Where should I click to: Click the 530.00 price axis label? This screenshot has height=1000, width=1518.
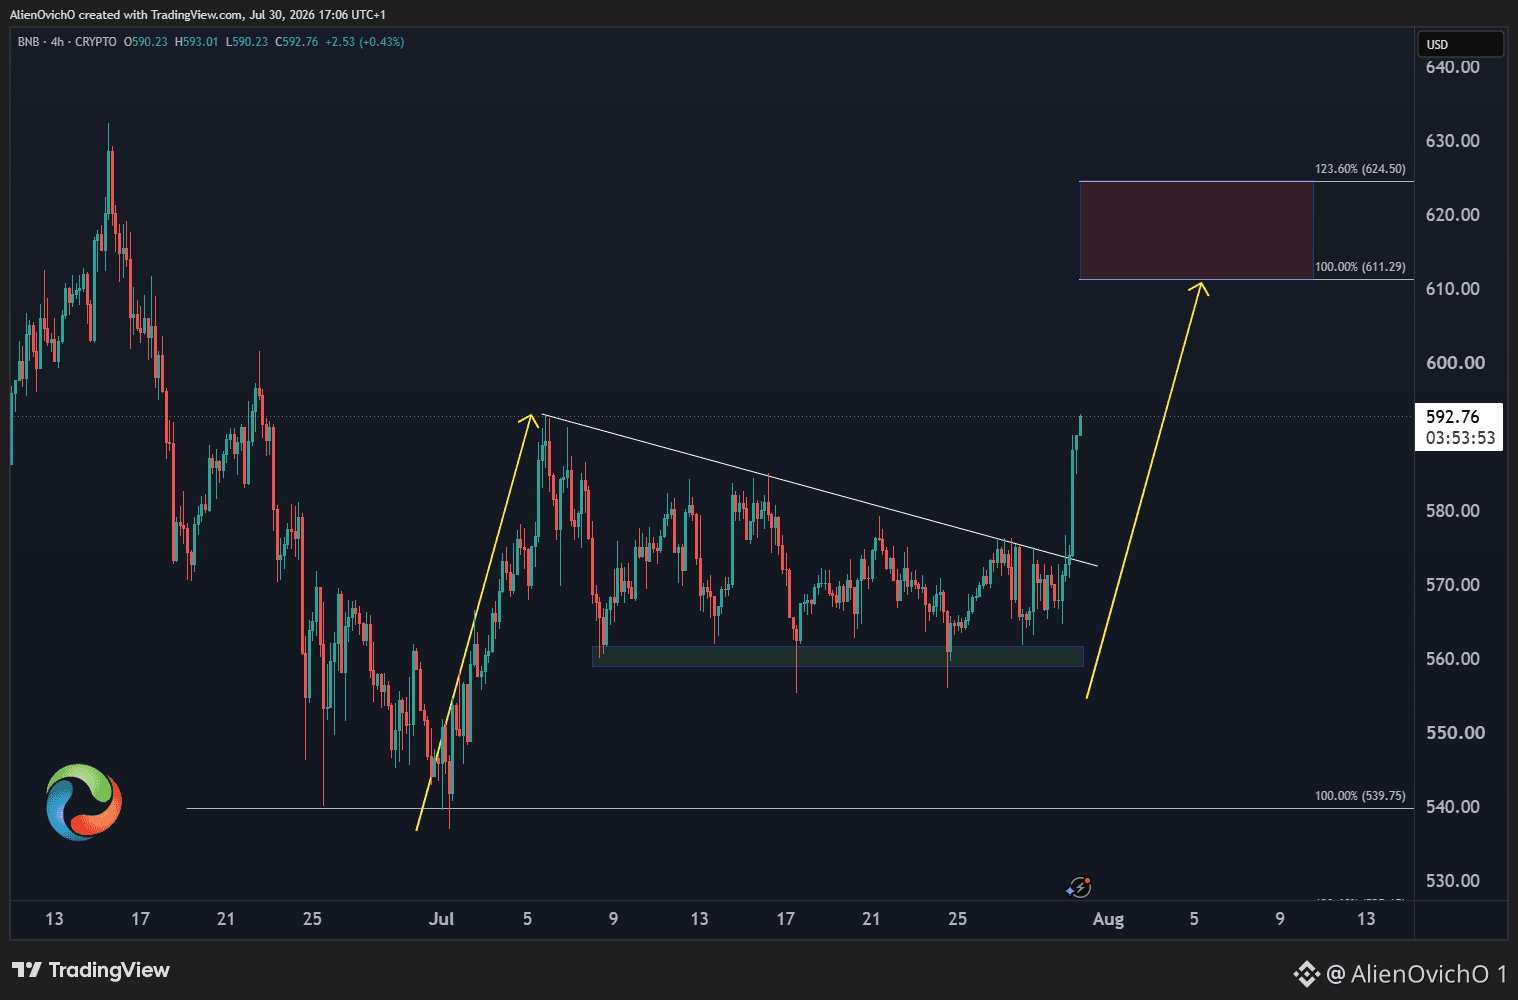coord(1453,881)
